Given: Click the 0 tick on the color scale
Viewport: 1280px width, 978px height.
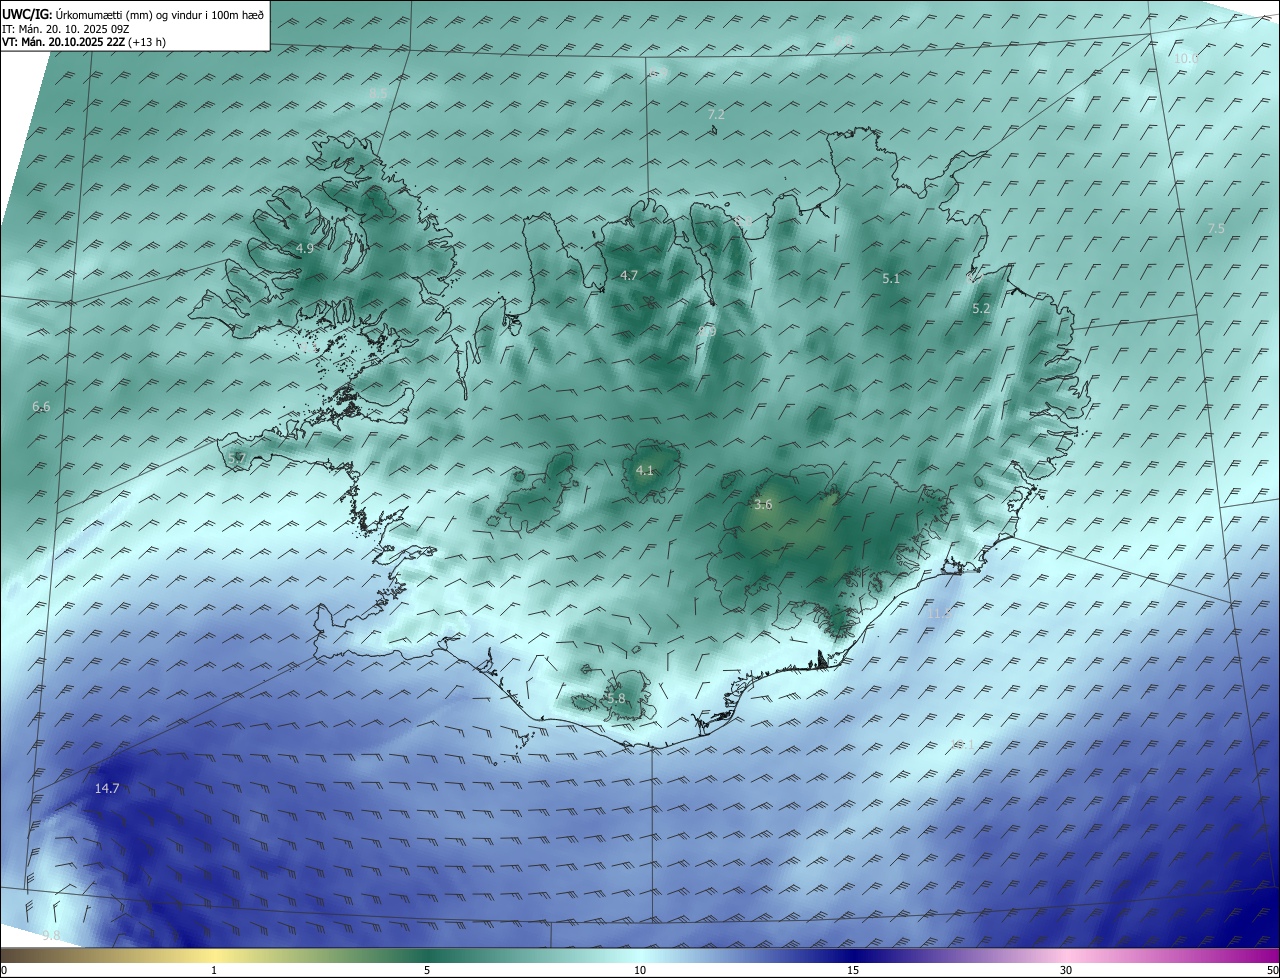Looking at the screenshot, I should 4,970.
